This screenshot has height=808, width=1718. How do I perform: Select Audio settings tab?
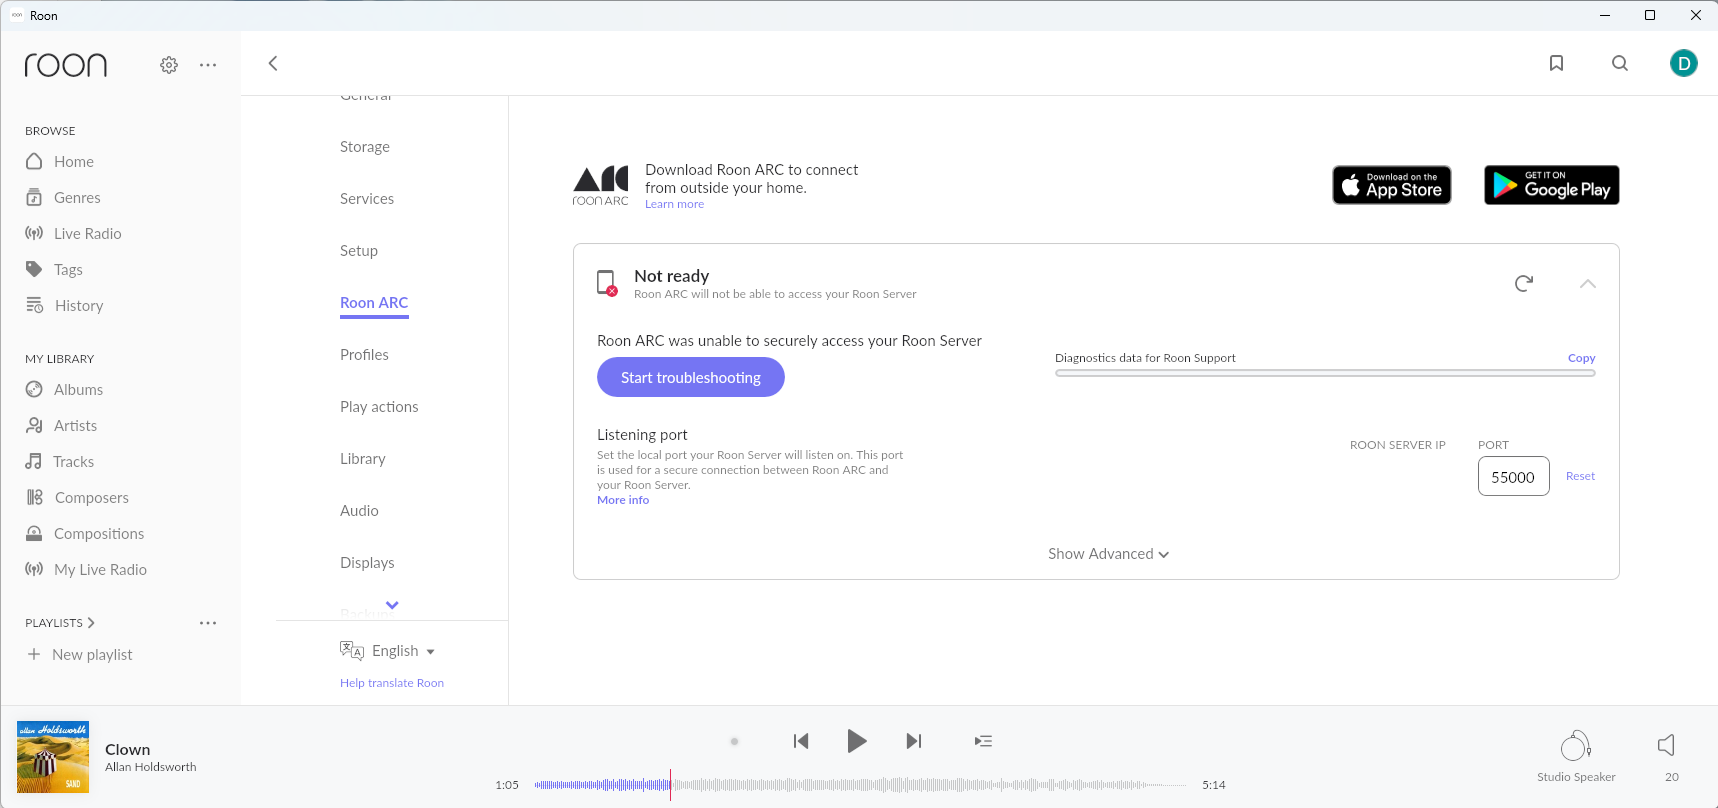tap(359, 511)
